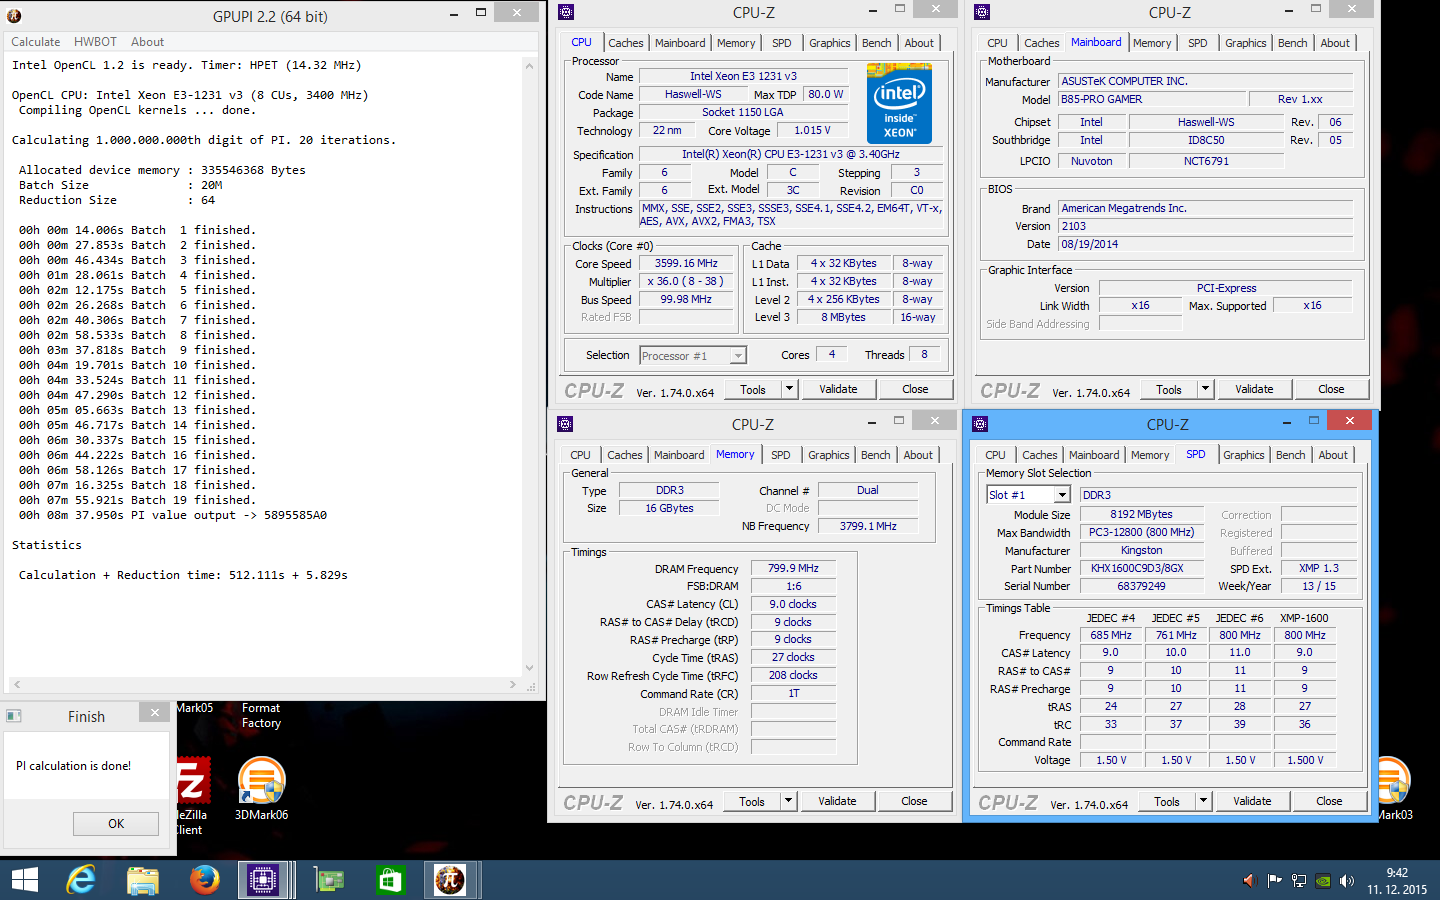This screenshot has width=1440, height=900.
Task: Click Close button in Memory window
Action: pyautogui.click(x=914, y=801)
